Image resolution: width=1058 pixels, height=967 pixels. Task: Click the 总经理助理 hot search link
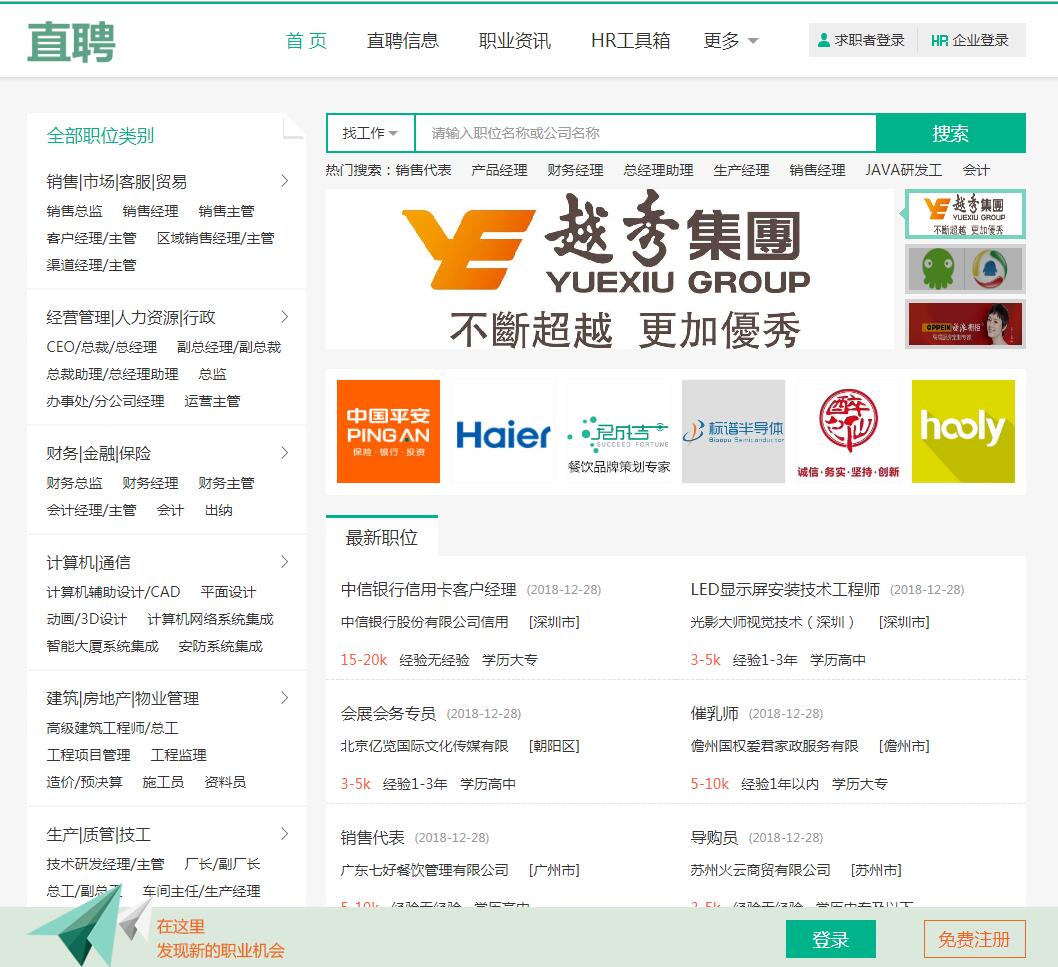coord(659,170)
